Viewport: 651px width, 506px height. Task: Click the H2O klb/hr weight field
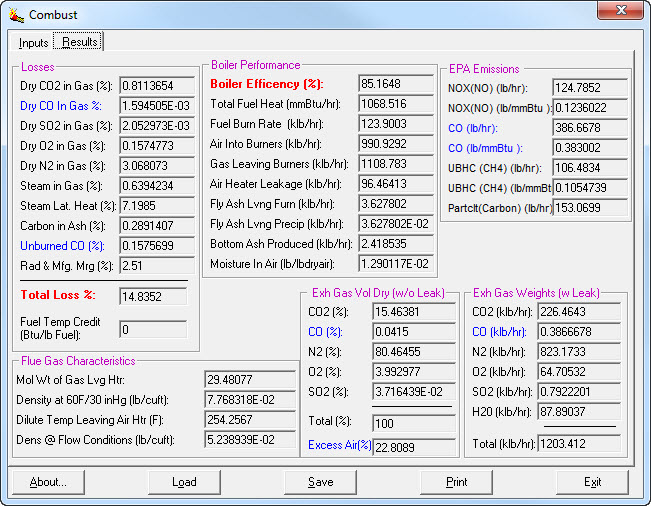click(x=579, y=411)
